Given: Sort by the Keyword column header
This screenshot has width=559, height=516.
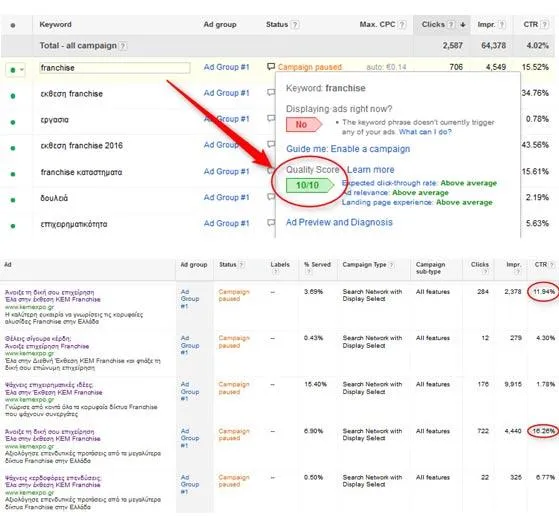Looking at the screenshot, I should coord(55,25).
